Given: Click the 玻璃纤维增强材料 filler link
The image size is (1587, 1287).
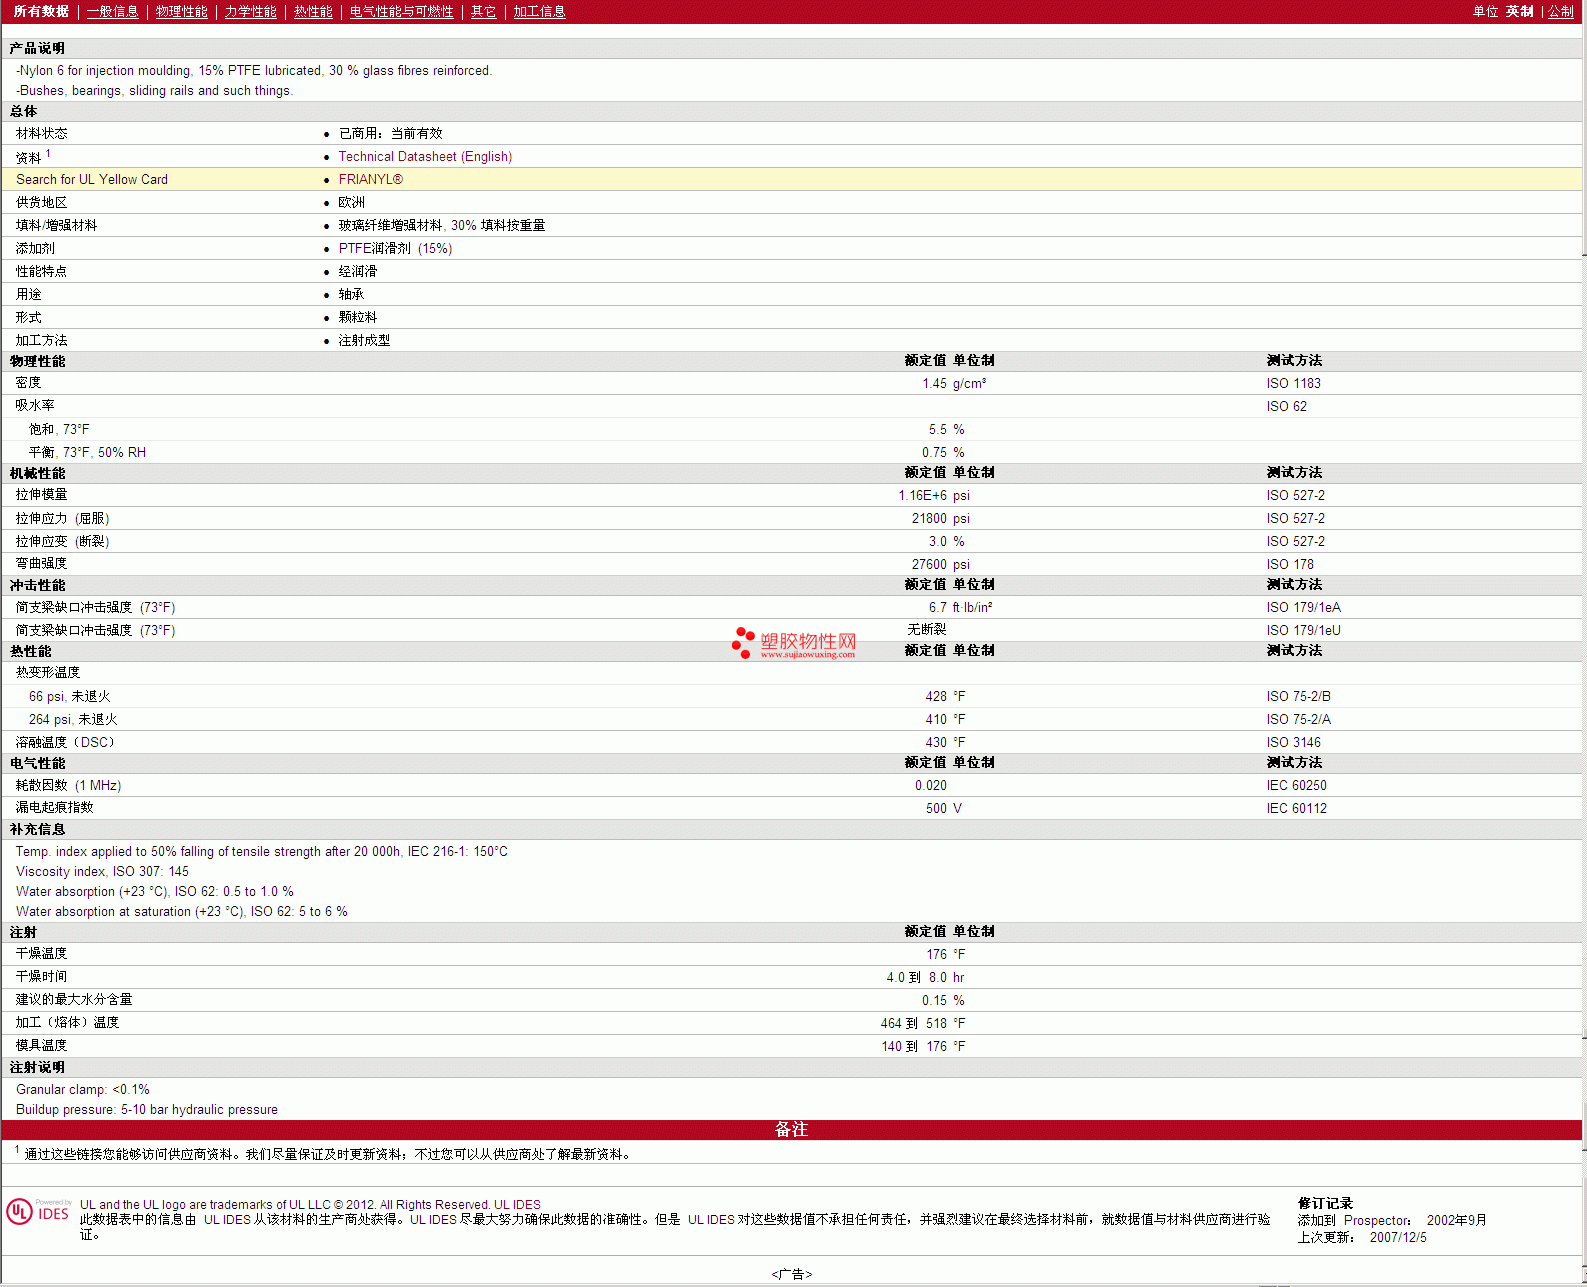Looking at the screenshot, I should 390,226.
